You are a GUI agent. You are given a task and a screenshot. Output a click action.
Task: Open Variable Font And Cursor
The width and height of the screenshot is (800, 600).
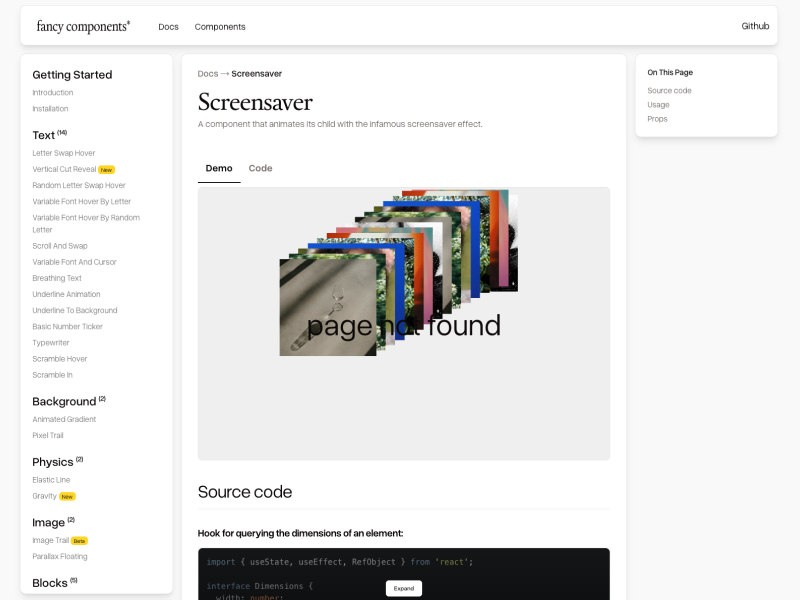click(74, 262)
